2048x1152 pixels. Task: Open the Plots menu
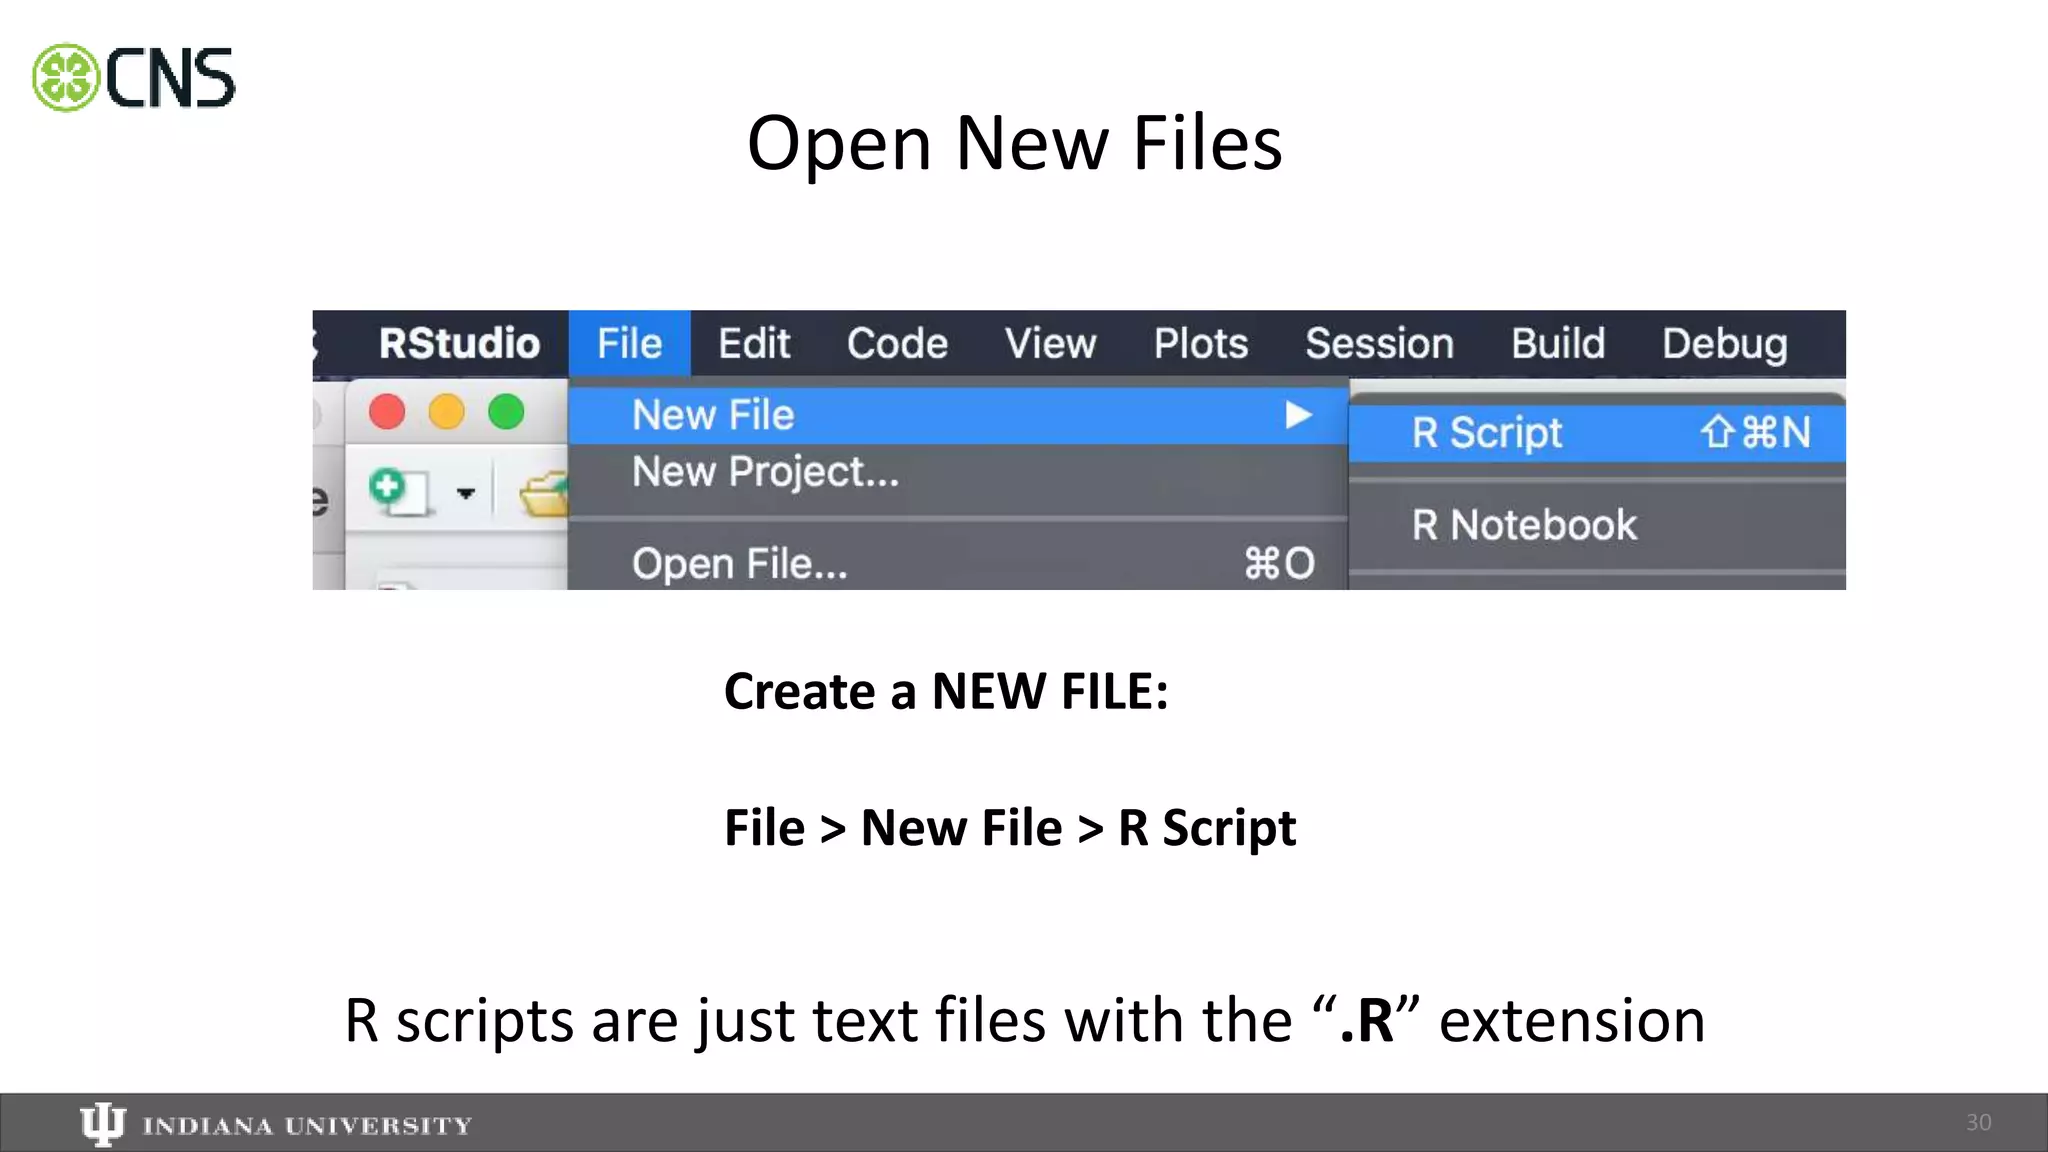1201,344
